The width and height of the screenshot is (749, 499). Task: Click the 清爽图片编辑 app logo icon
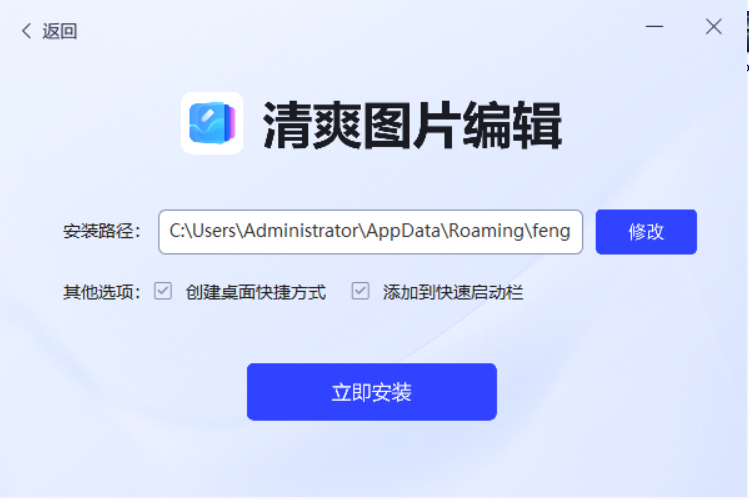click(212, 123)
